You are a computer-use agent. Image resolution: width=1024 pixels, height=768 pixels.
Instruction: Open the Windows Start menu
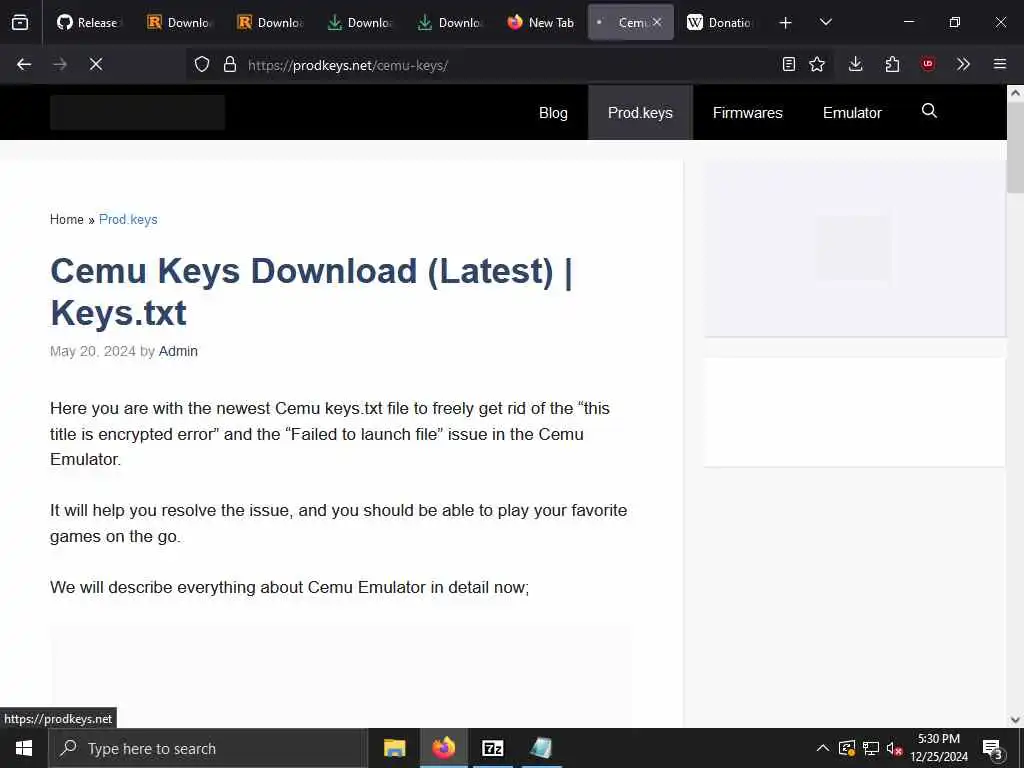24,748
